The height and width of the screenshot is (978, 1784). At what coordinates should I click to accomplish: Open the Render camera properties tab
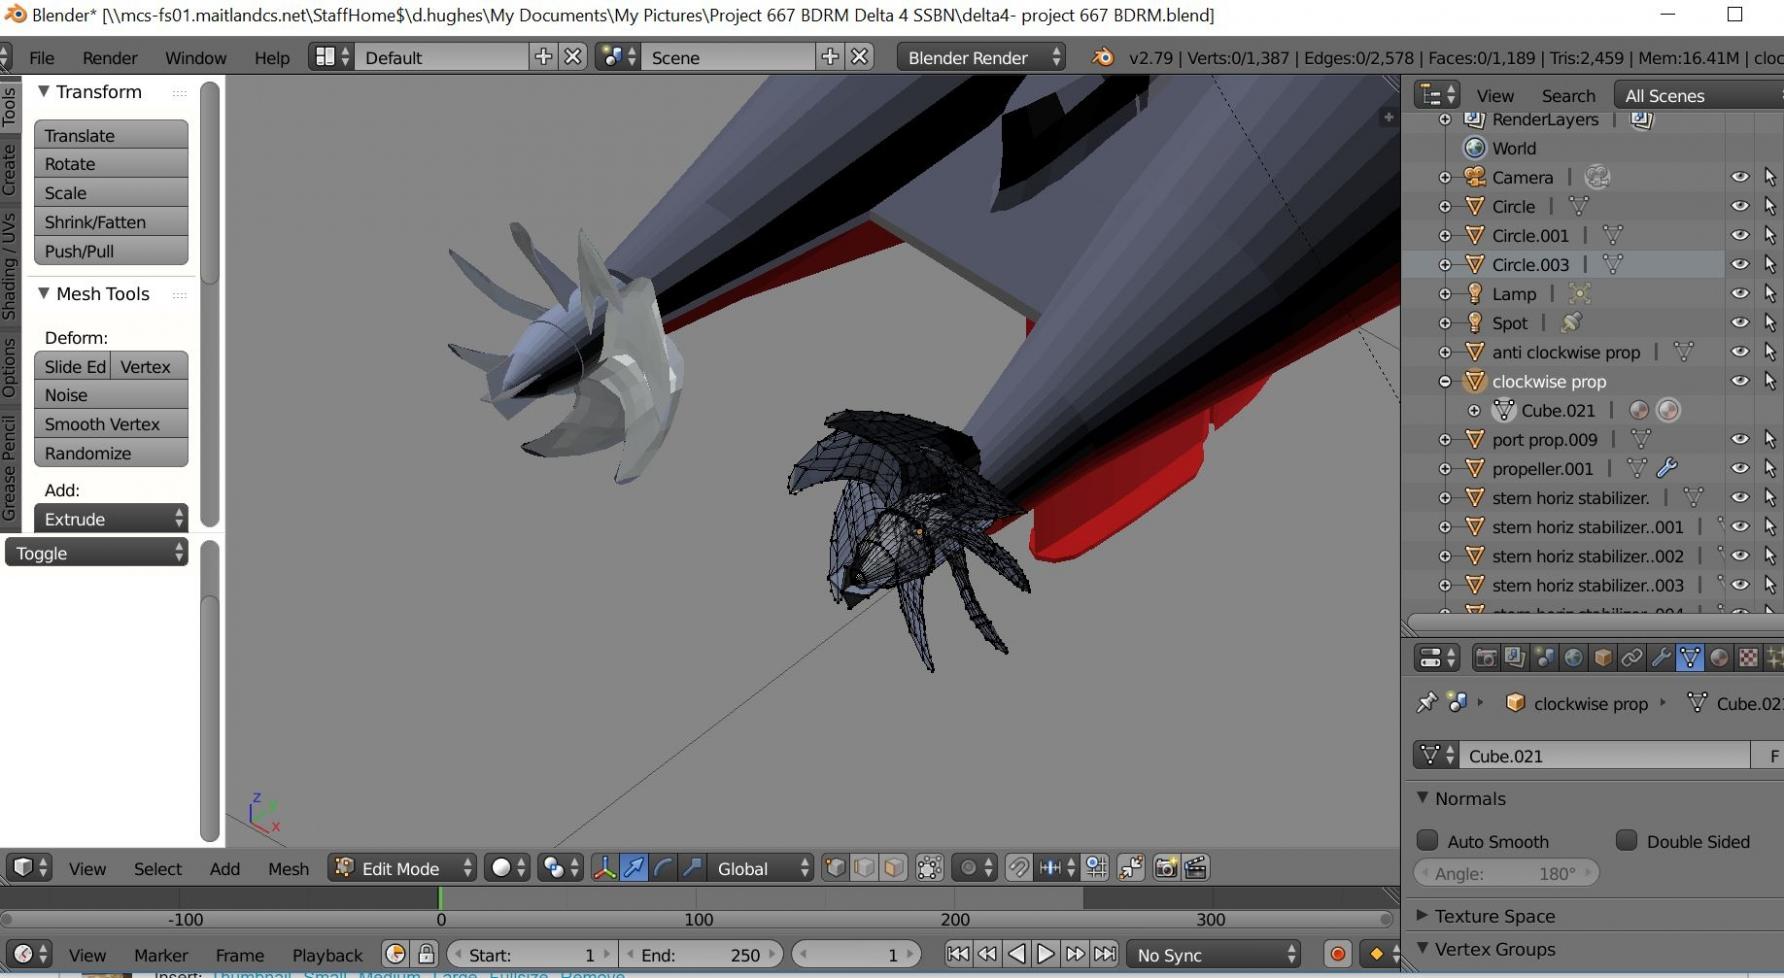click(x=1486, y=658)
